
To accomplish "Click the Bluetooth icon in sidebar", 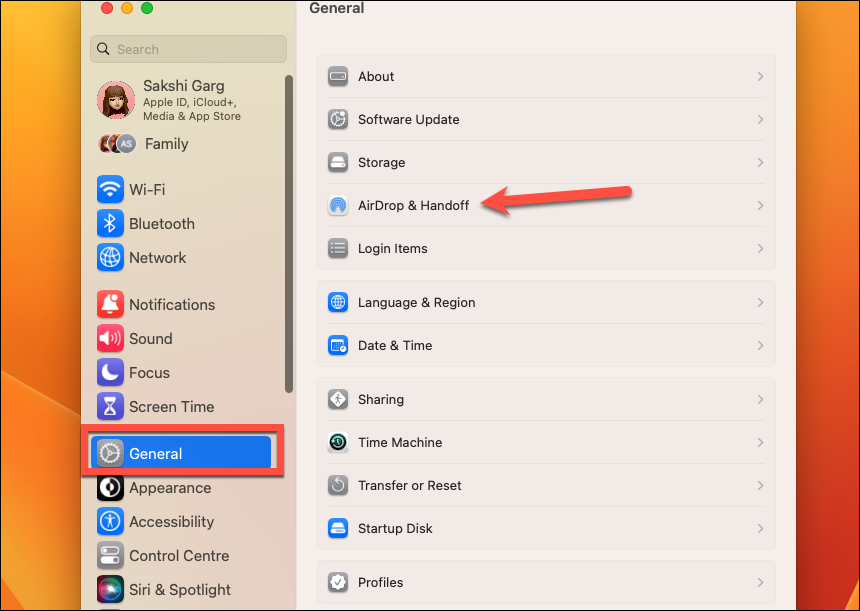I will click(110, 224).
